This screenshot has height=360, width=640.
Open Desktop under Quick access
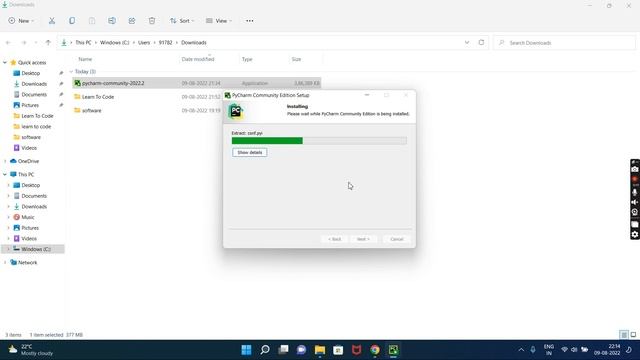[x=31, y=73]
